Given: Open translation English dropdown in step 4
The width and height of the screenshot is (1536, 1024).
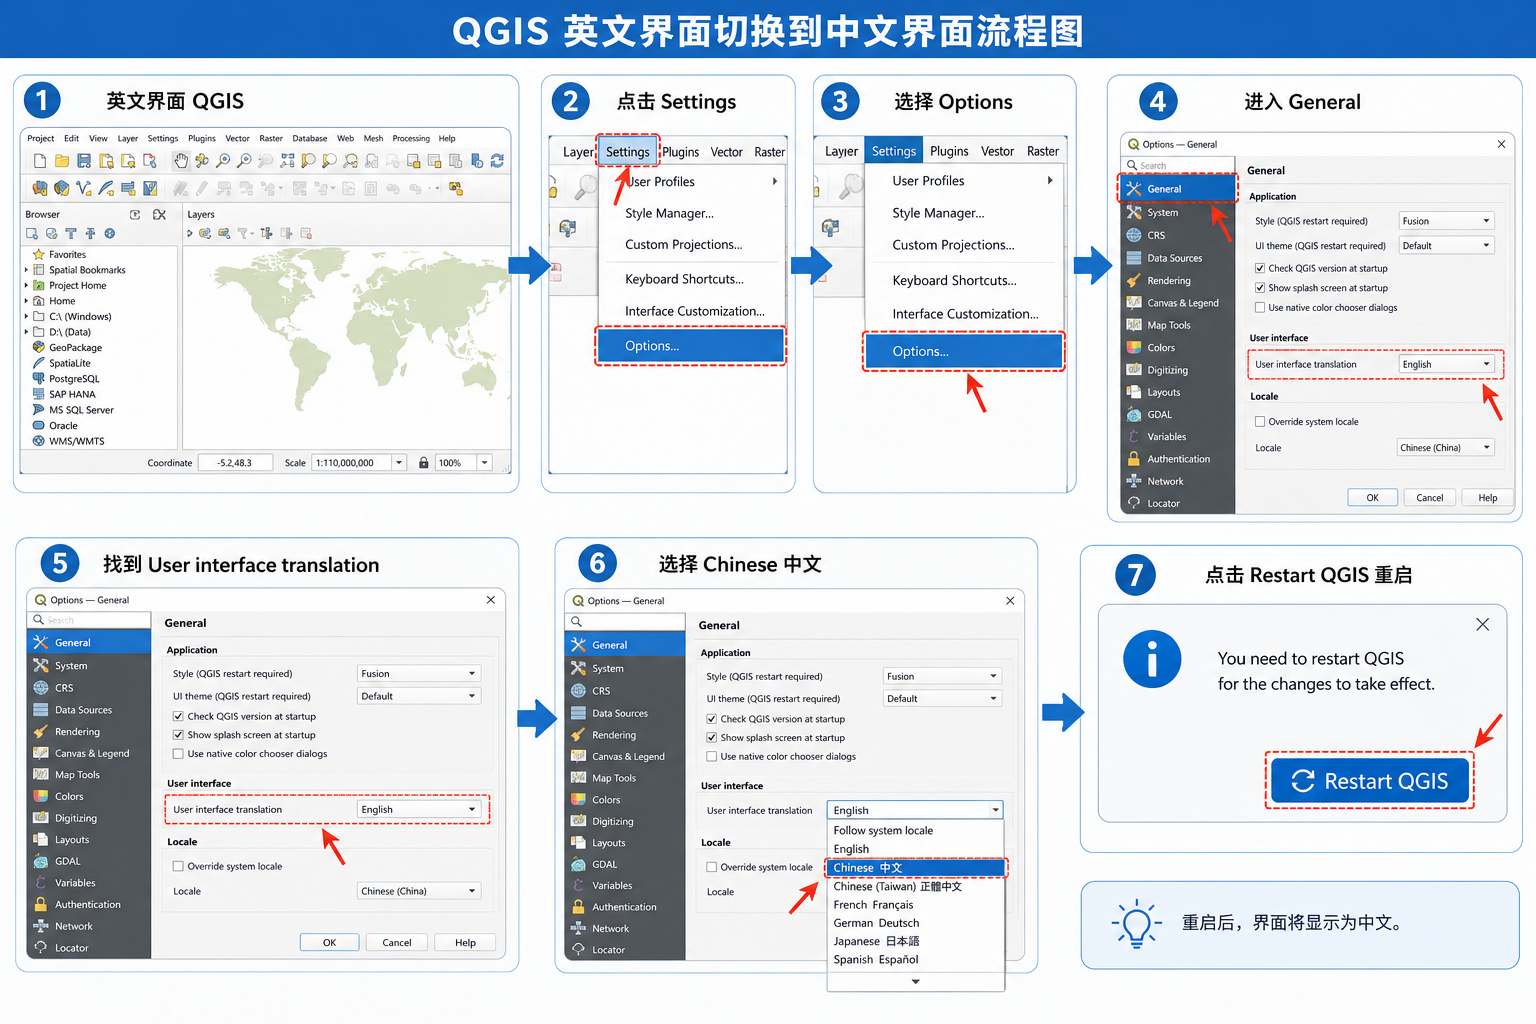Looking at the screenshot, I should 1446,364.
